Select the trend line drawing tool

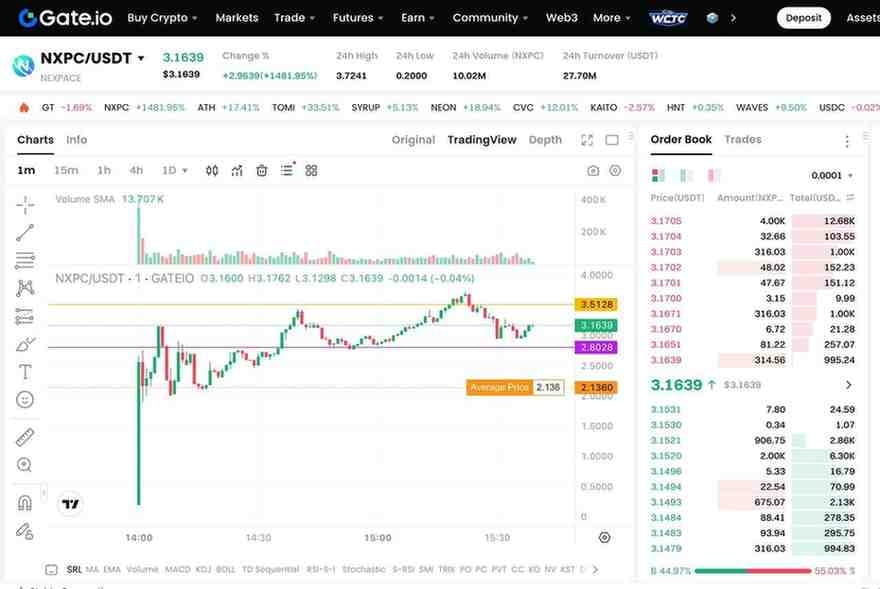click(x=25, y=232)
